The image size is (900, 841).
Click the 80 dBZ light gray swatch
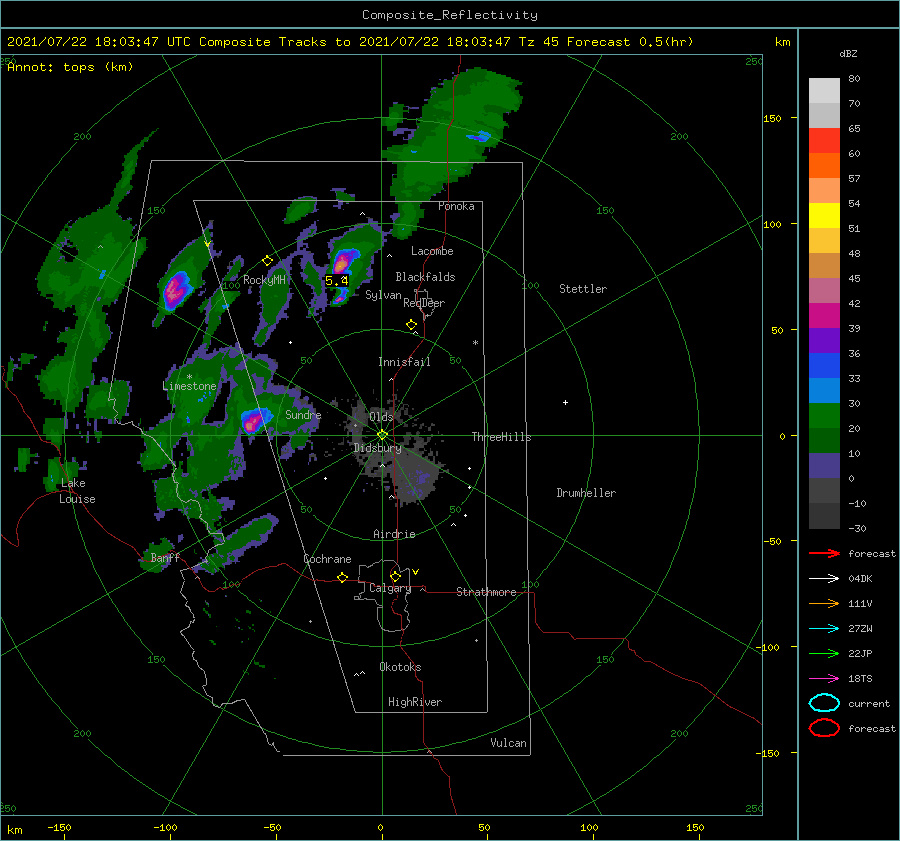point(824,90)
